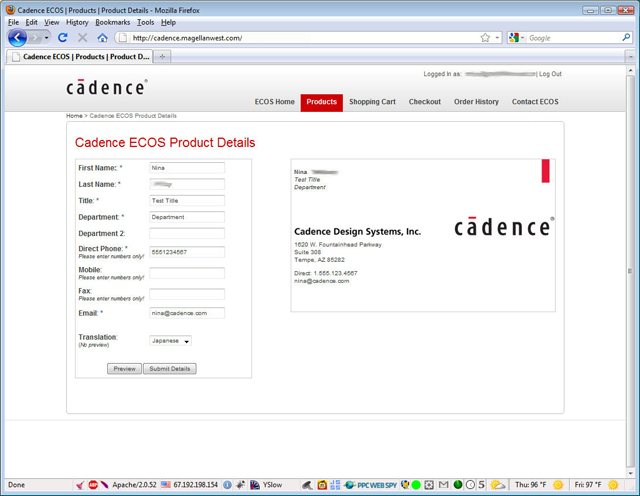Image resolution: width=640 pixels, height=496 pixels.
Task: Go back with the browser Back arrow
Action: [18, 38]
